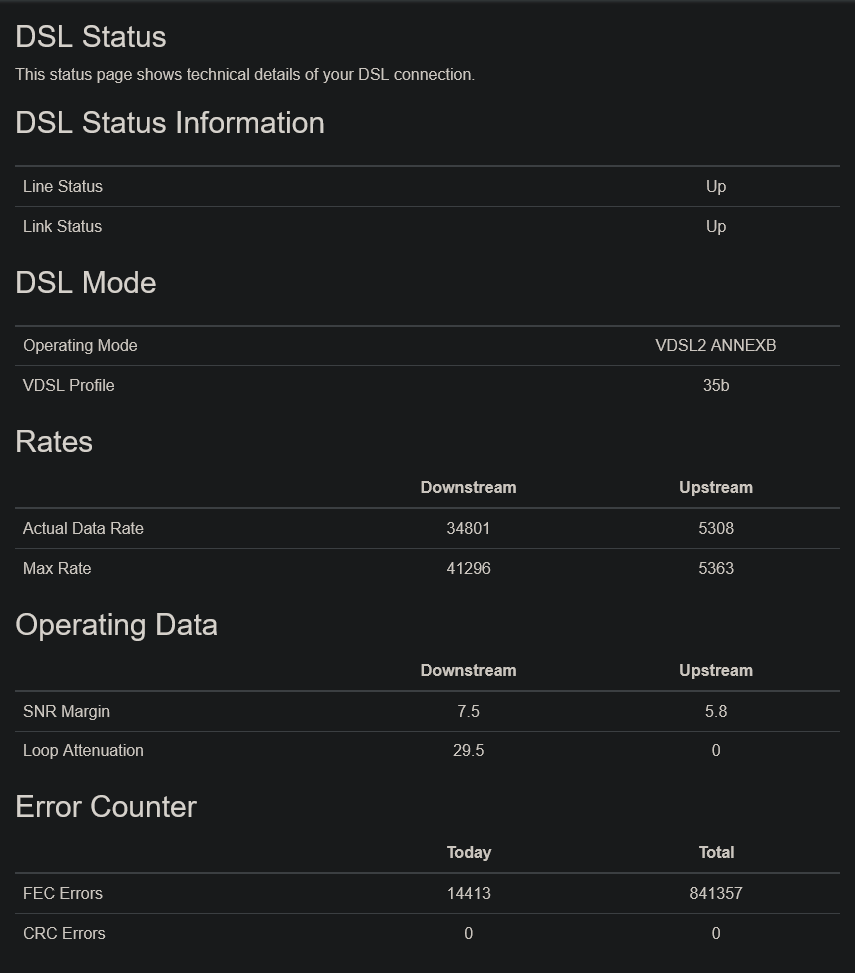Select downstream Max Rate value 41296
Image resolution: width=855 pixels, height=973 pixels.
point(468,568)
